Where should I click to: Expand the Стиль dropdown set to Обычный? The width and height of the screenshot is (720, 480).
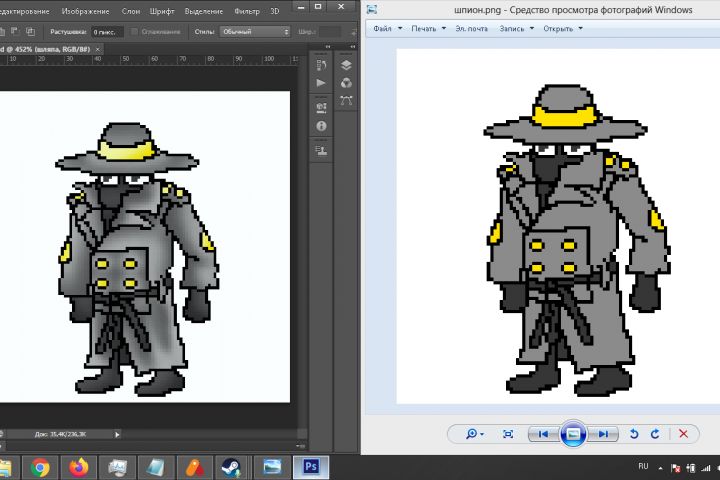(255, 31)
